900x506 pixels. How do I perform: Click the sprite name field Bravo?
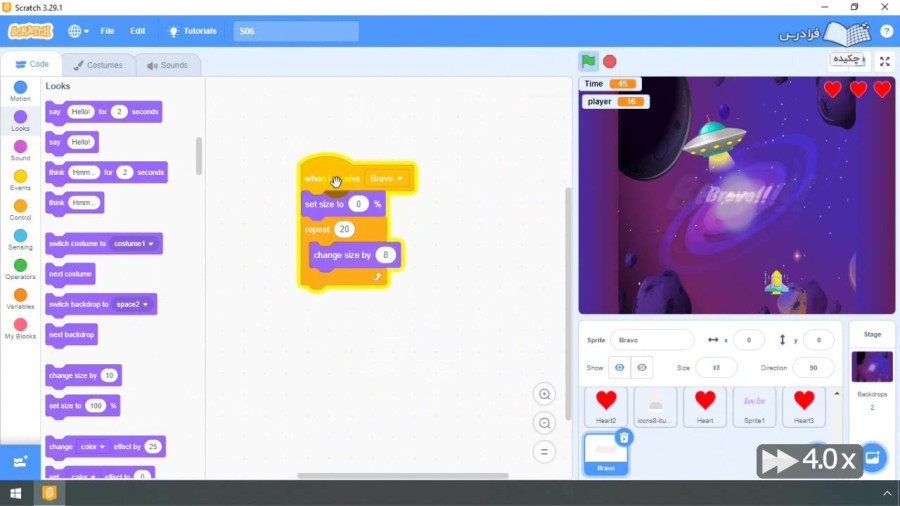[x=652, y=340]
